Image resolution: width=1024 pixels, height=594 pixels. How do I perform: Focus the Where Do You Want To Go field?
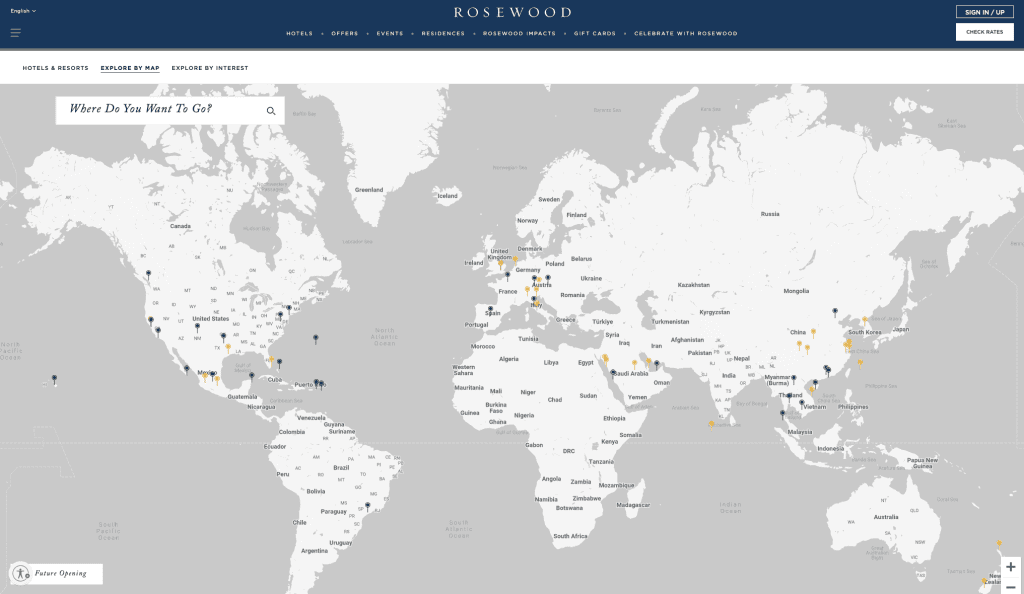click(170, 110)
